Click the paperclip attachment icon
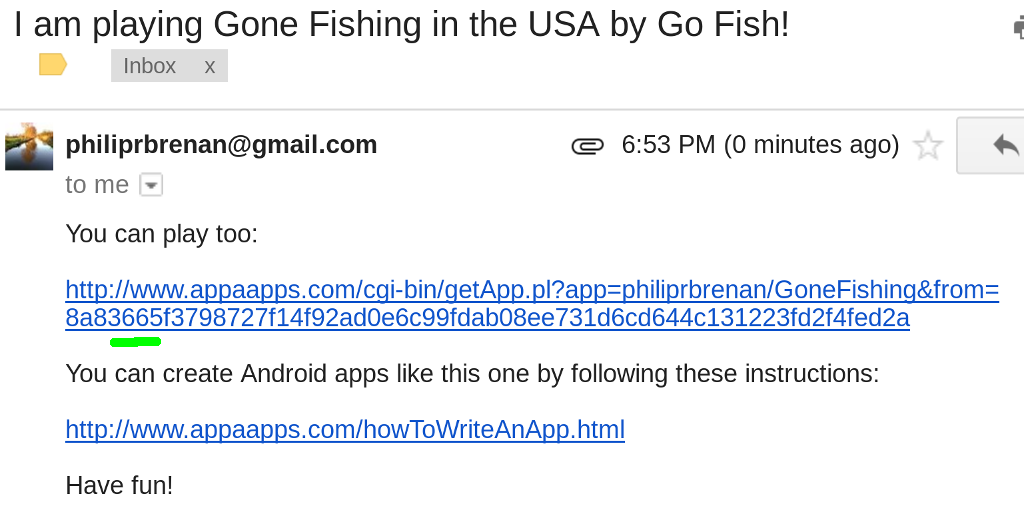Viewport: 1024px width, 520px height. (x=588, y=146)
